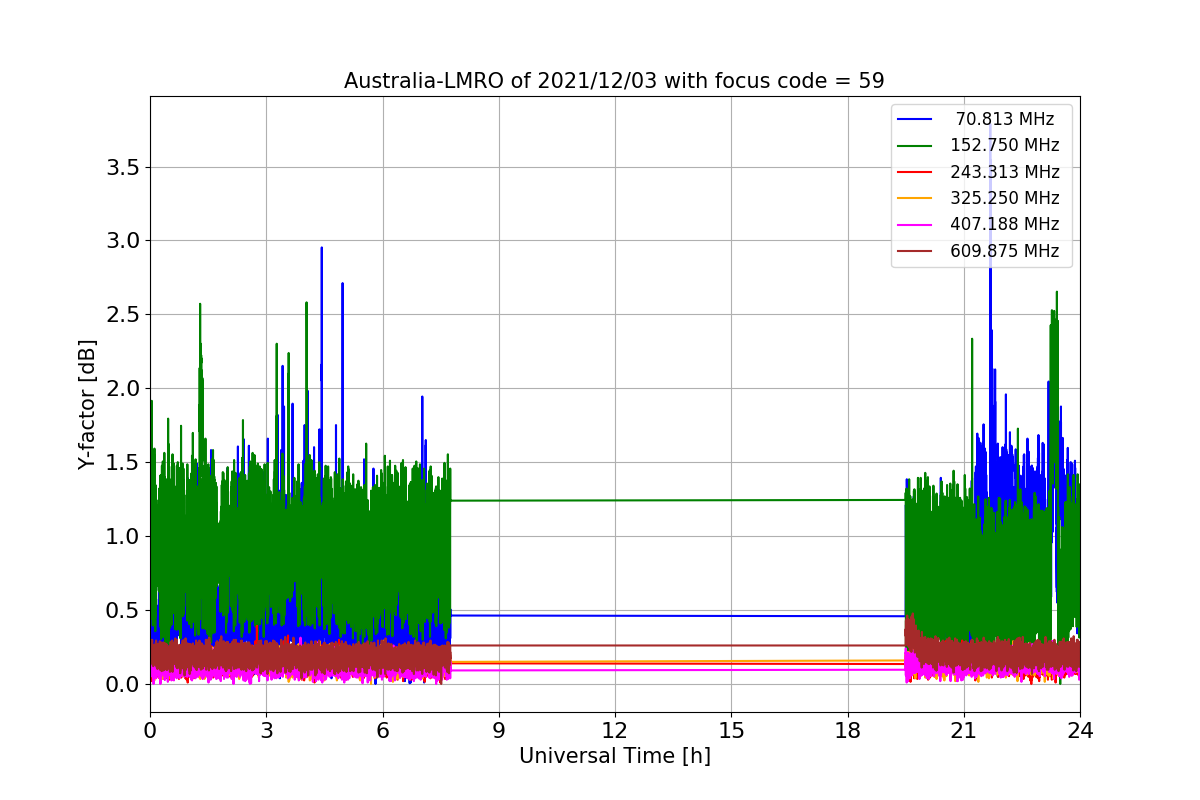Click the orange legend line sample
Viewport: 1200px width, 800px height.
(x=915, y=198)
